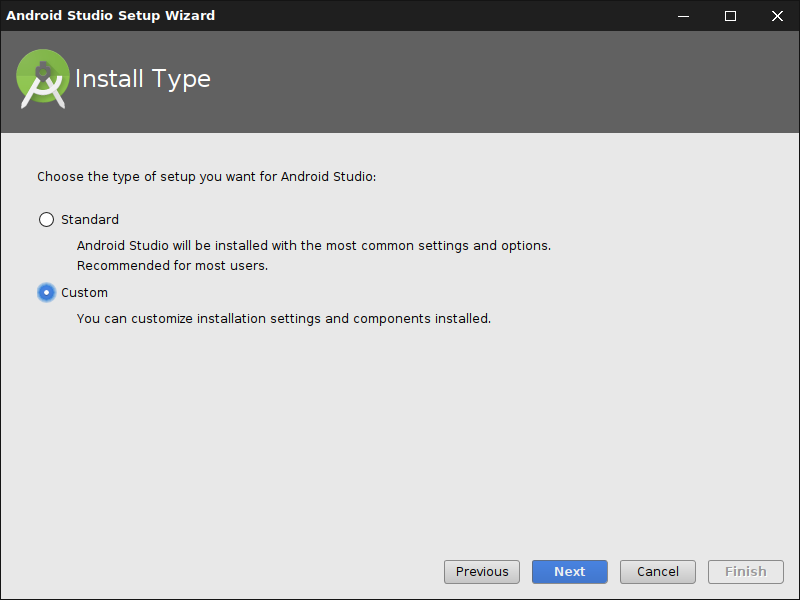Go back with the Previous button
Screen dimensions: 800x600
pyautogui.click(x=482, y=572)
